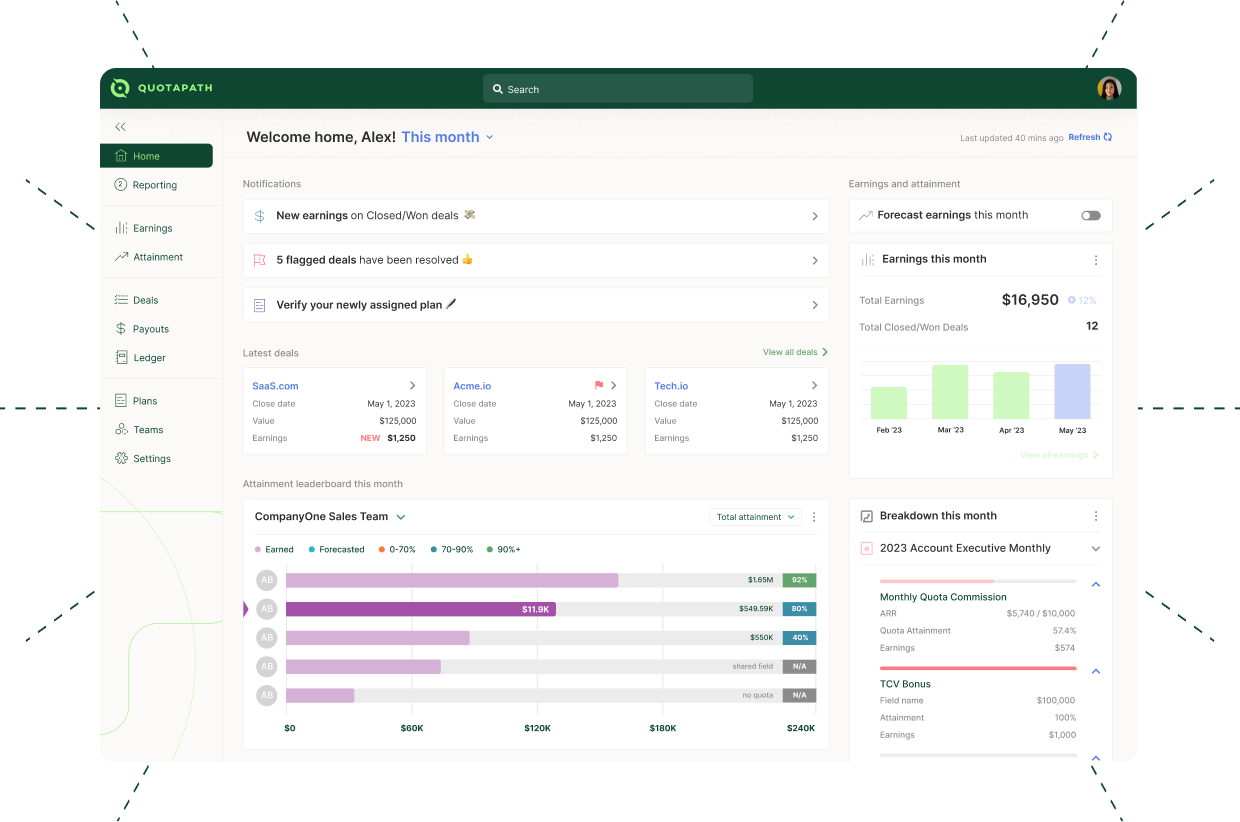Click the forecast trend line icon
The image size is (1240, 822).
pos(866,215)
